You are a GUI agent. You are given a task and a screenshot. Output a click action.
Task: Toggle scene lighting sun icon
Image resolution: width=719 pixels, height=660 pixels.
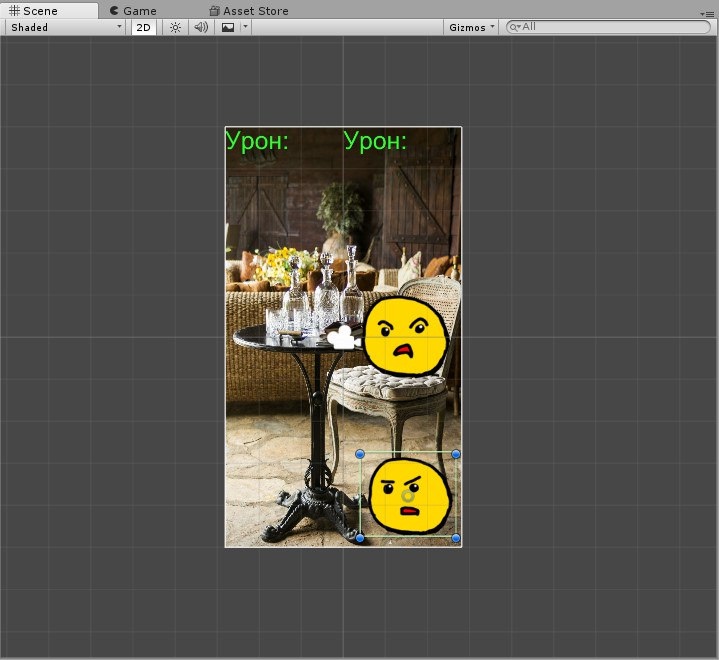pos(175,28)
